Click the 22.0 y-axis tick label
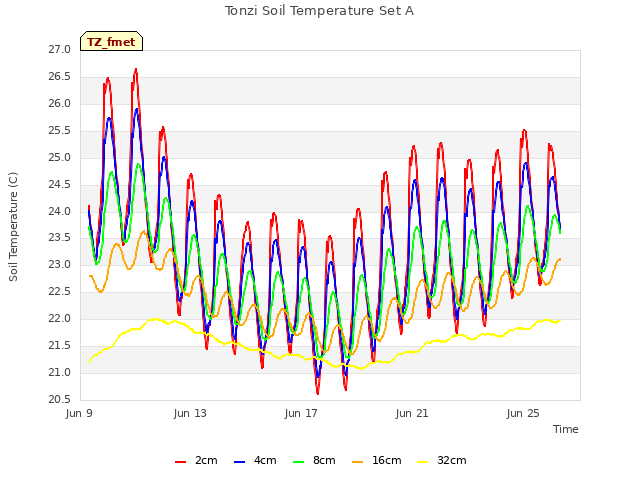This screenshot has height=480, width=640. point(60,319)
